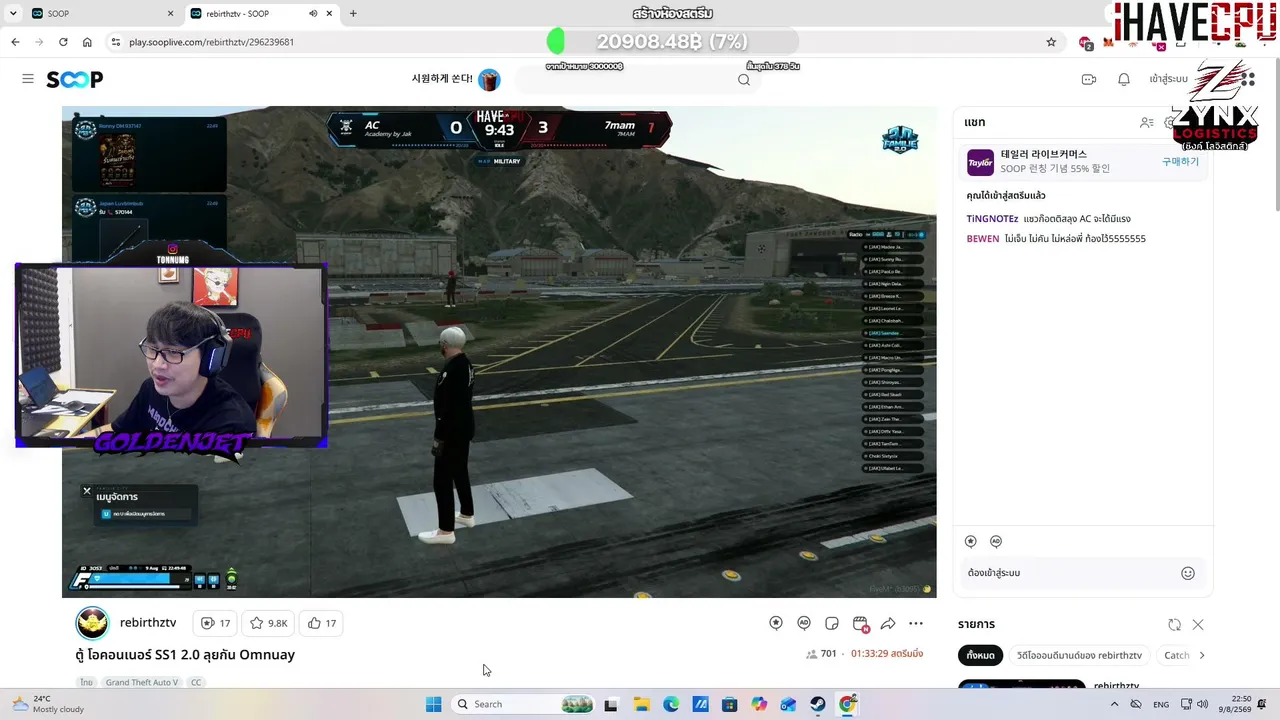Show the chat viewer list

click(1147, 122)
